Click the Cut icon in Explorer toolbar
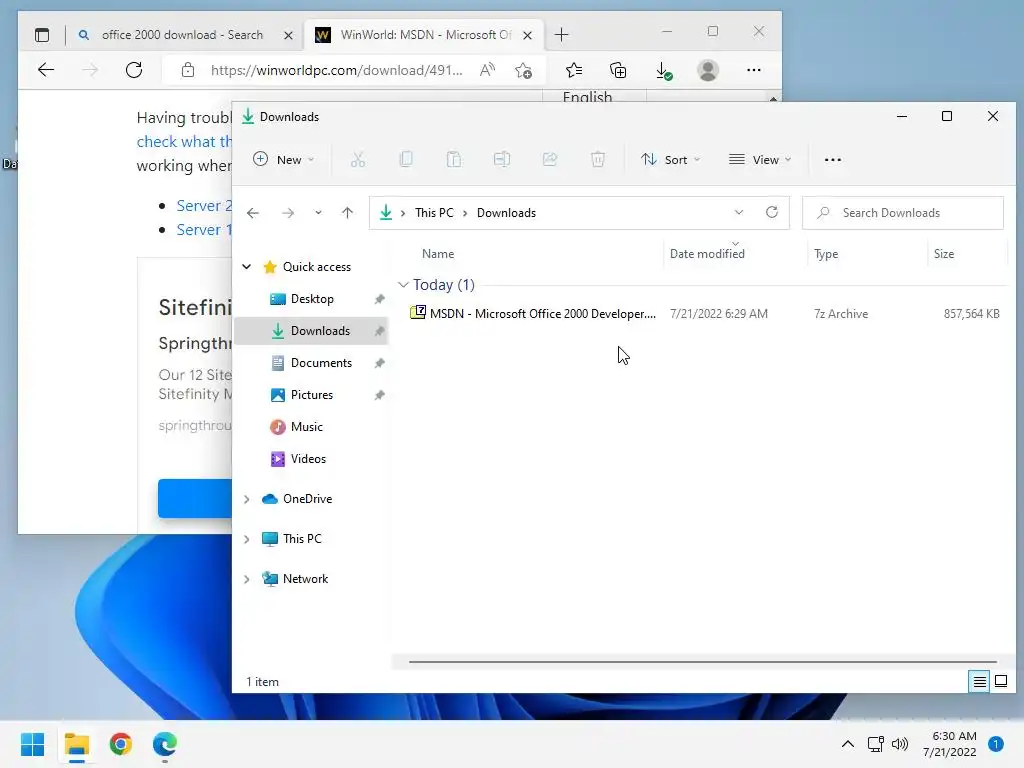The height and width of the screenshot is (768, 1024). pyautogui.click(x=358, y=159)
